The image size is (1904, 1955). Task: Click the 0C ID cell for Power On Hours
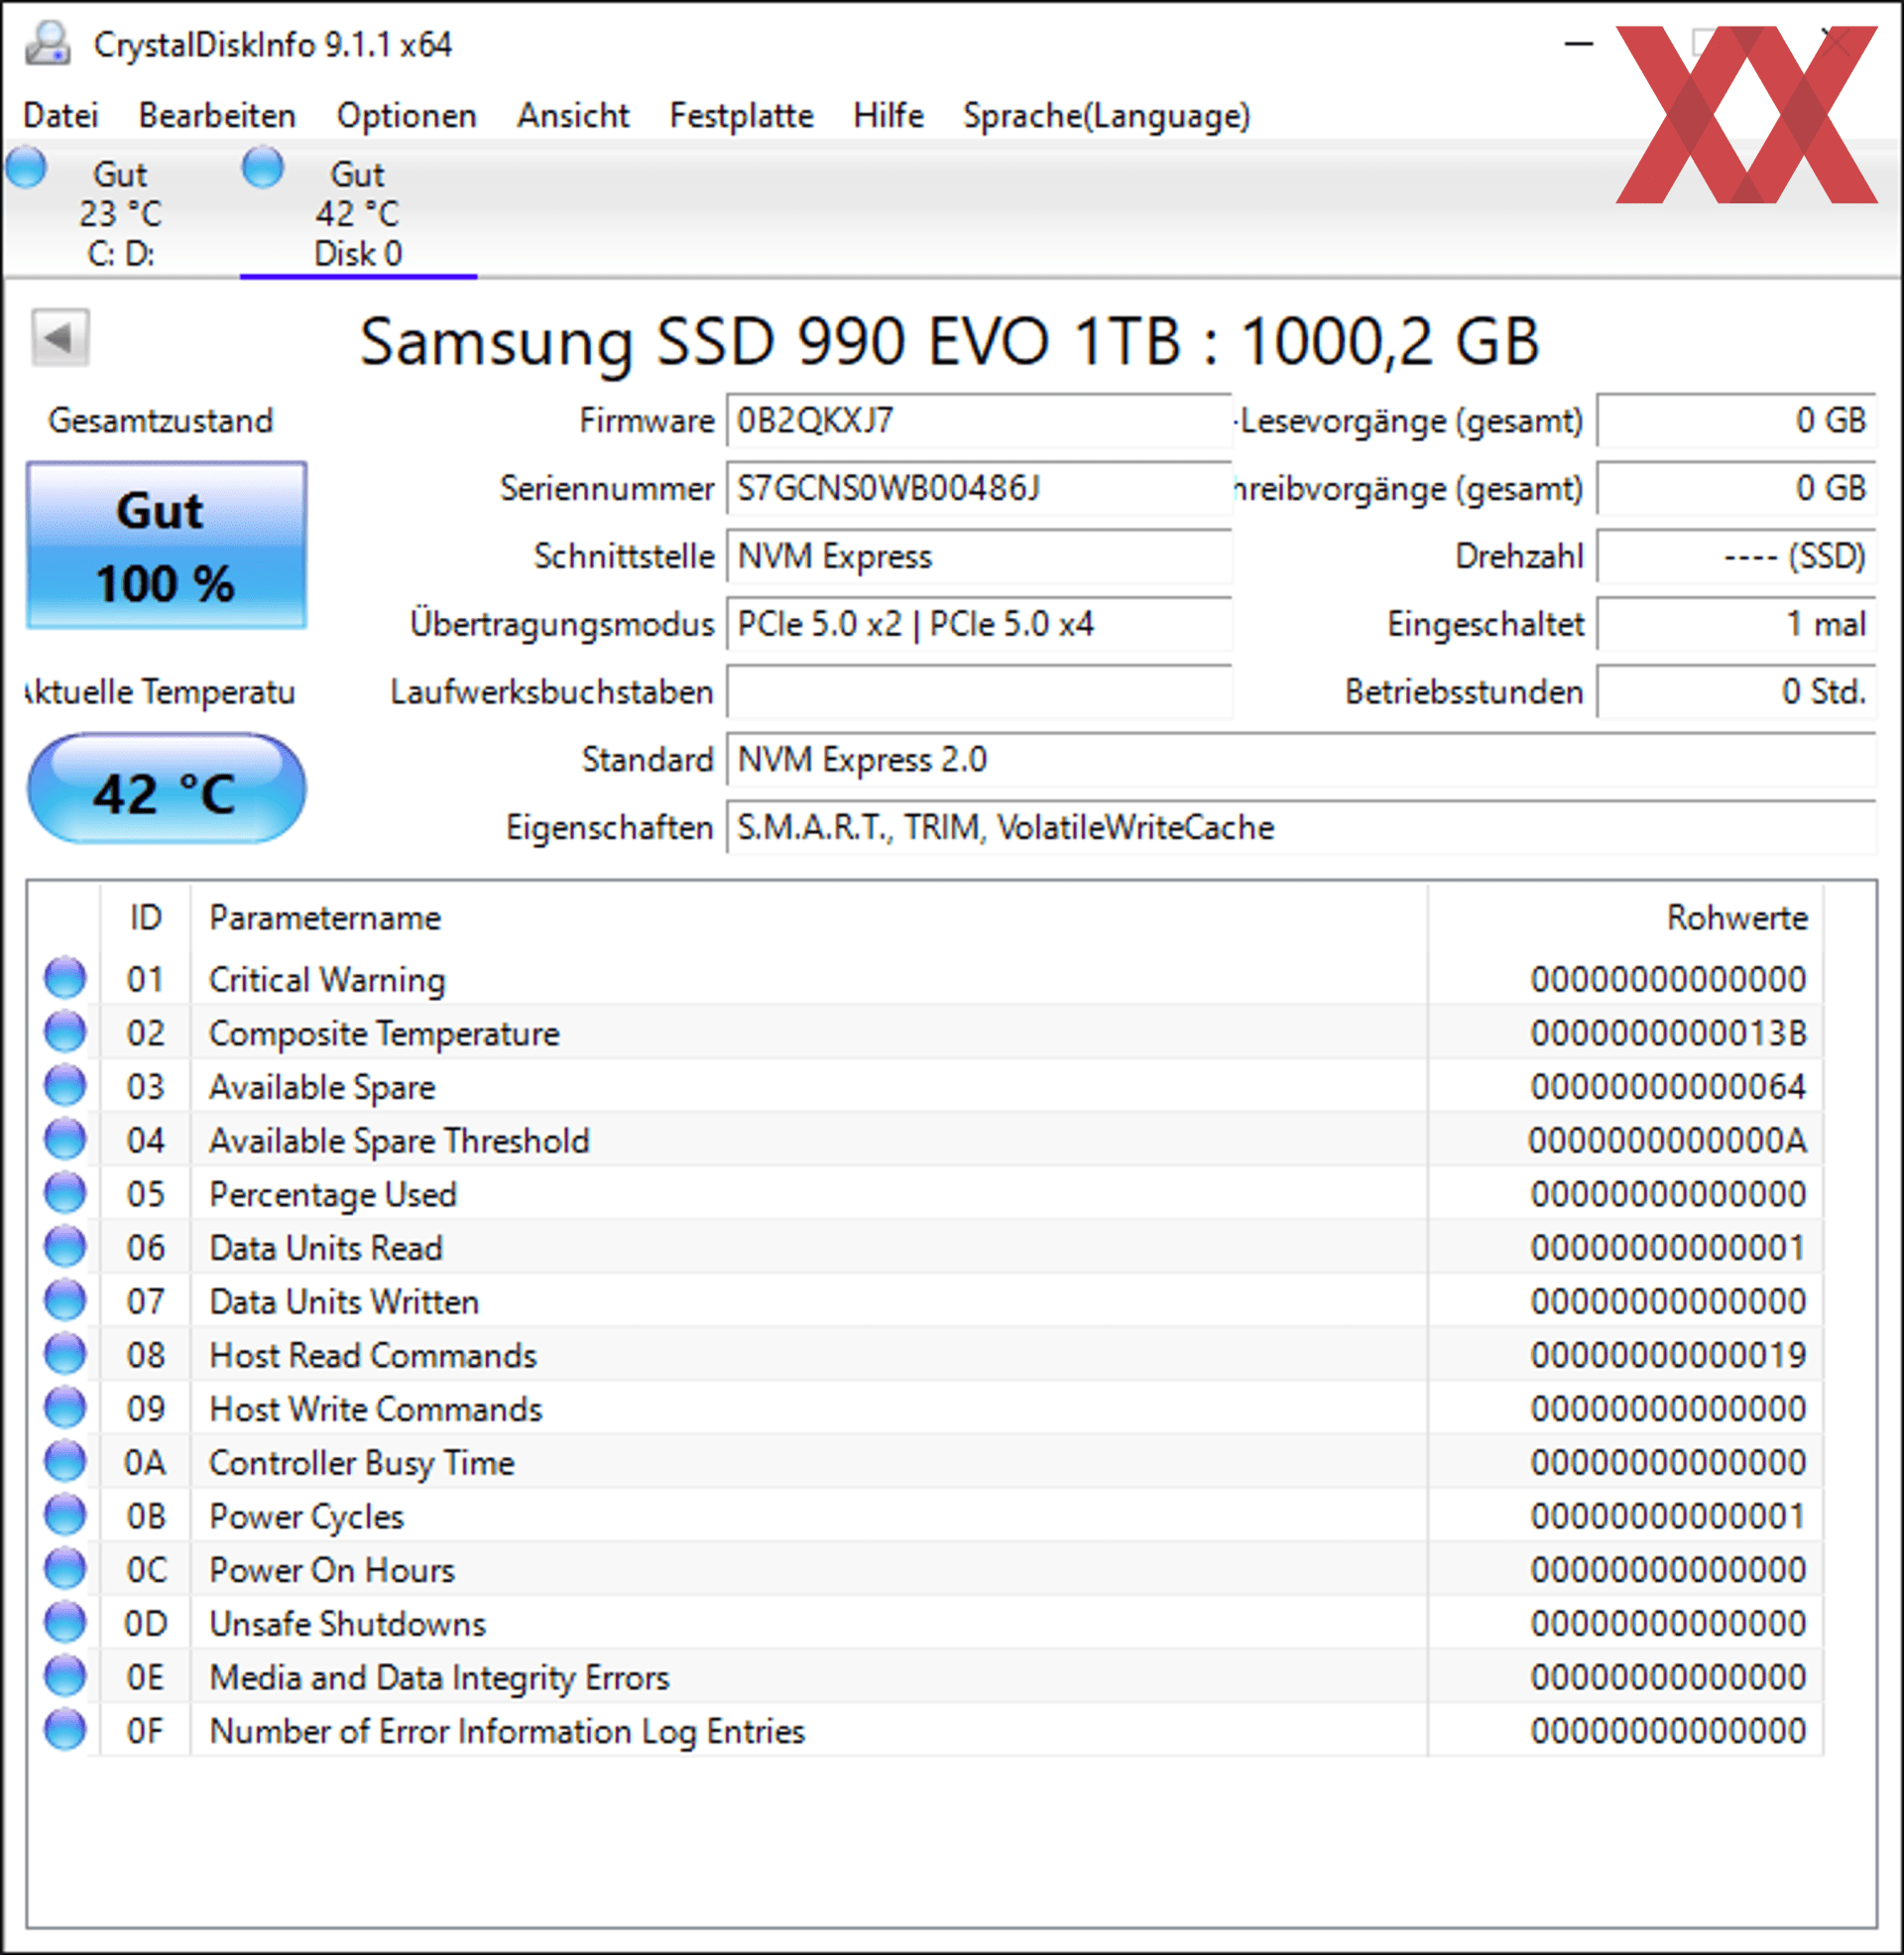pyautogui.click(x=146, y=1570)
